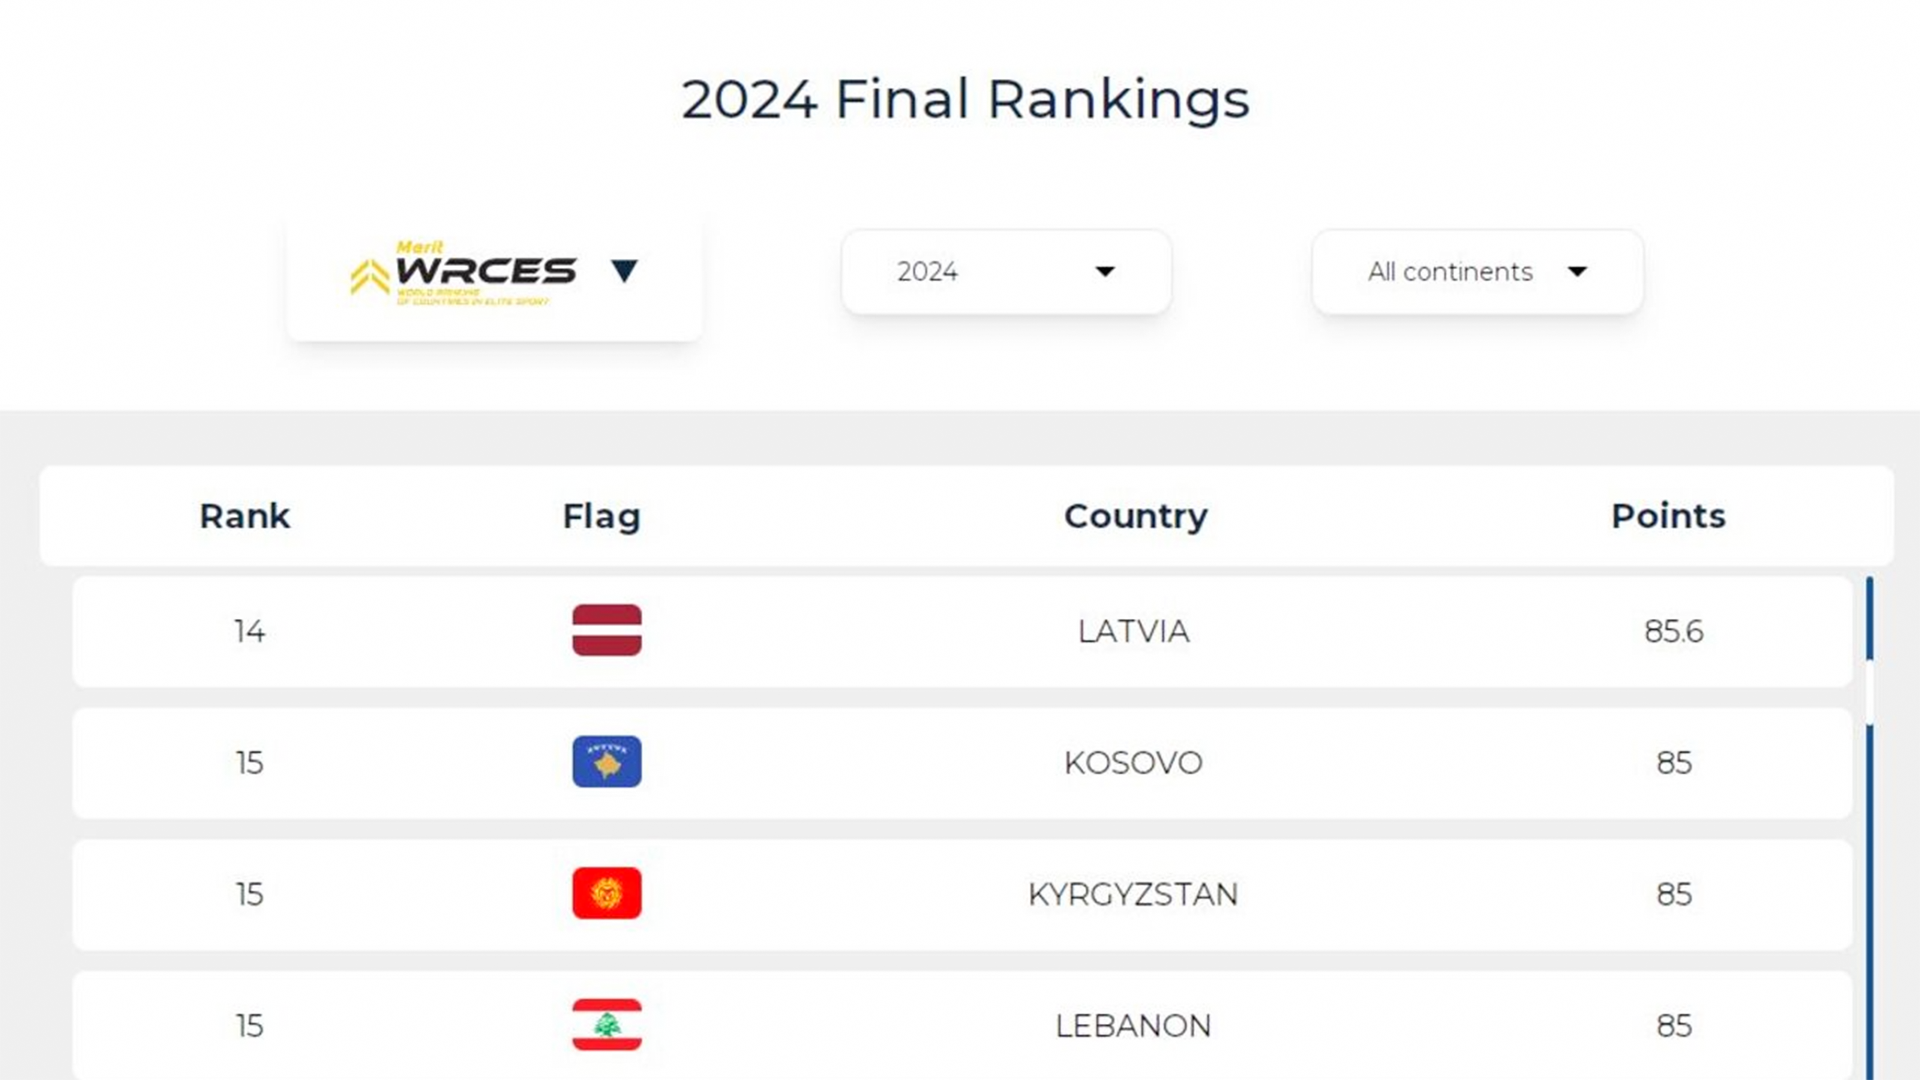Click Latvia's 85.6 points value
This screenshot has width=1920, height=1080.
1673,631
